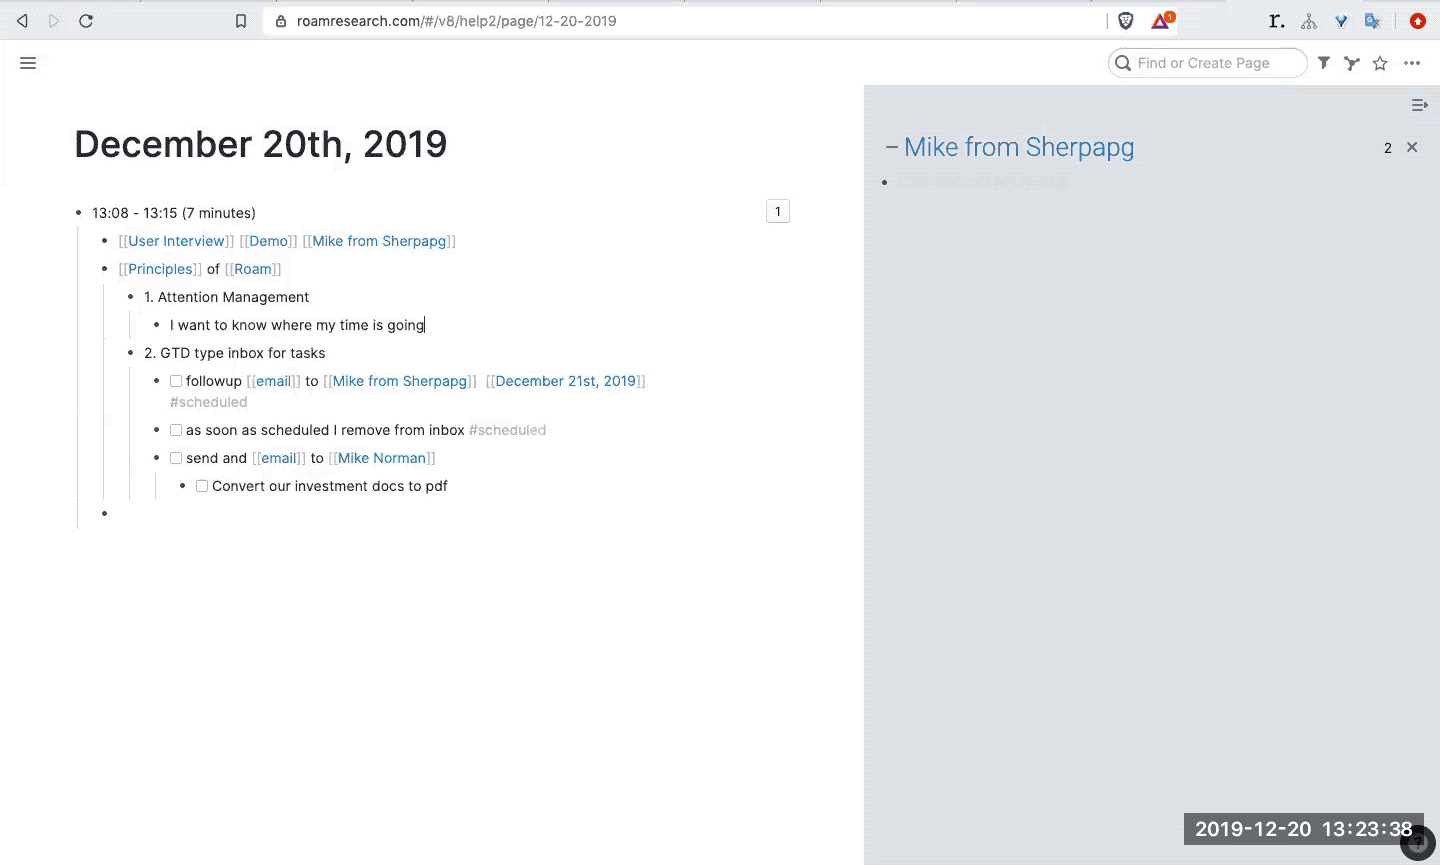1440x865 pixels.
Task: Open the User Interview page link
Action: pyautogui.click(x=176, y=241)
